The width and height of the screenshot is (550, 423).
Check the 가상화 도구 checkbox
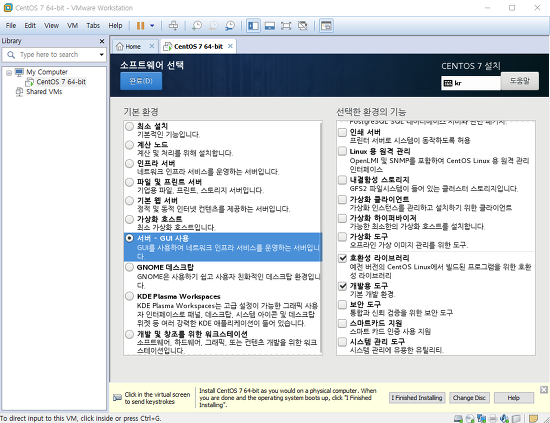pyautogui.click(x=342, y=237)
